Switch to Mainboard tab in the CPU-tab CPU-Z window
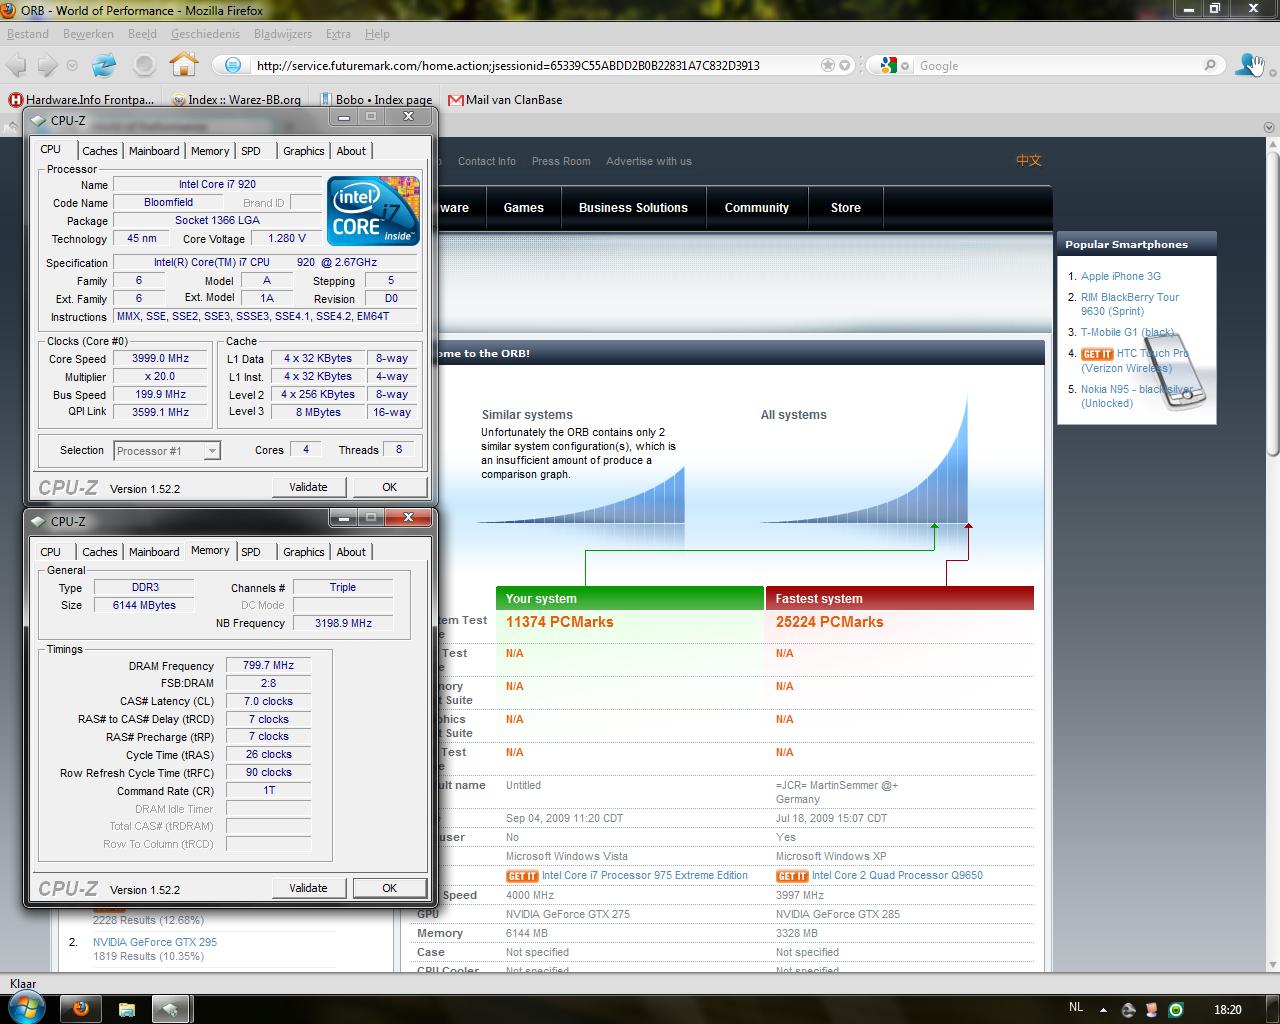Viewport: 1280px width, 1024px height. tap(154, 151)
